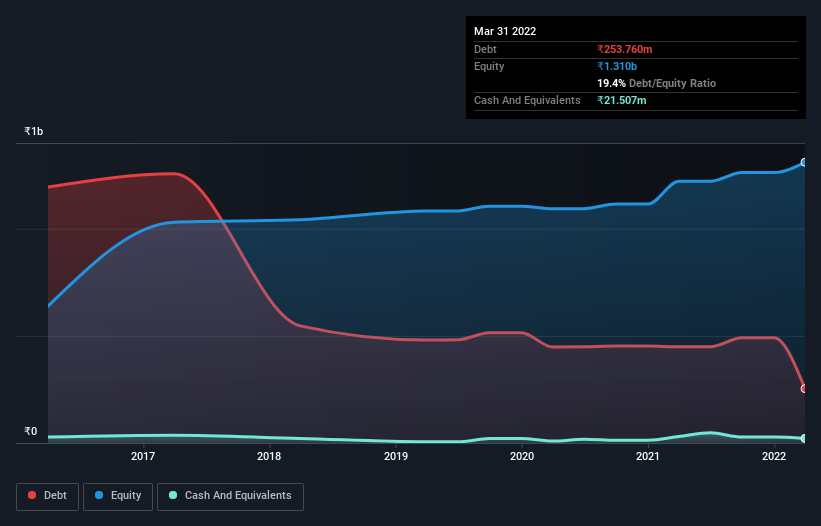The image size is (821, 526).
Task: Toggle the Equity series legend button
Action: 118,496
